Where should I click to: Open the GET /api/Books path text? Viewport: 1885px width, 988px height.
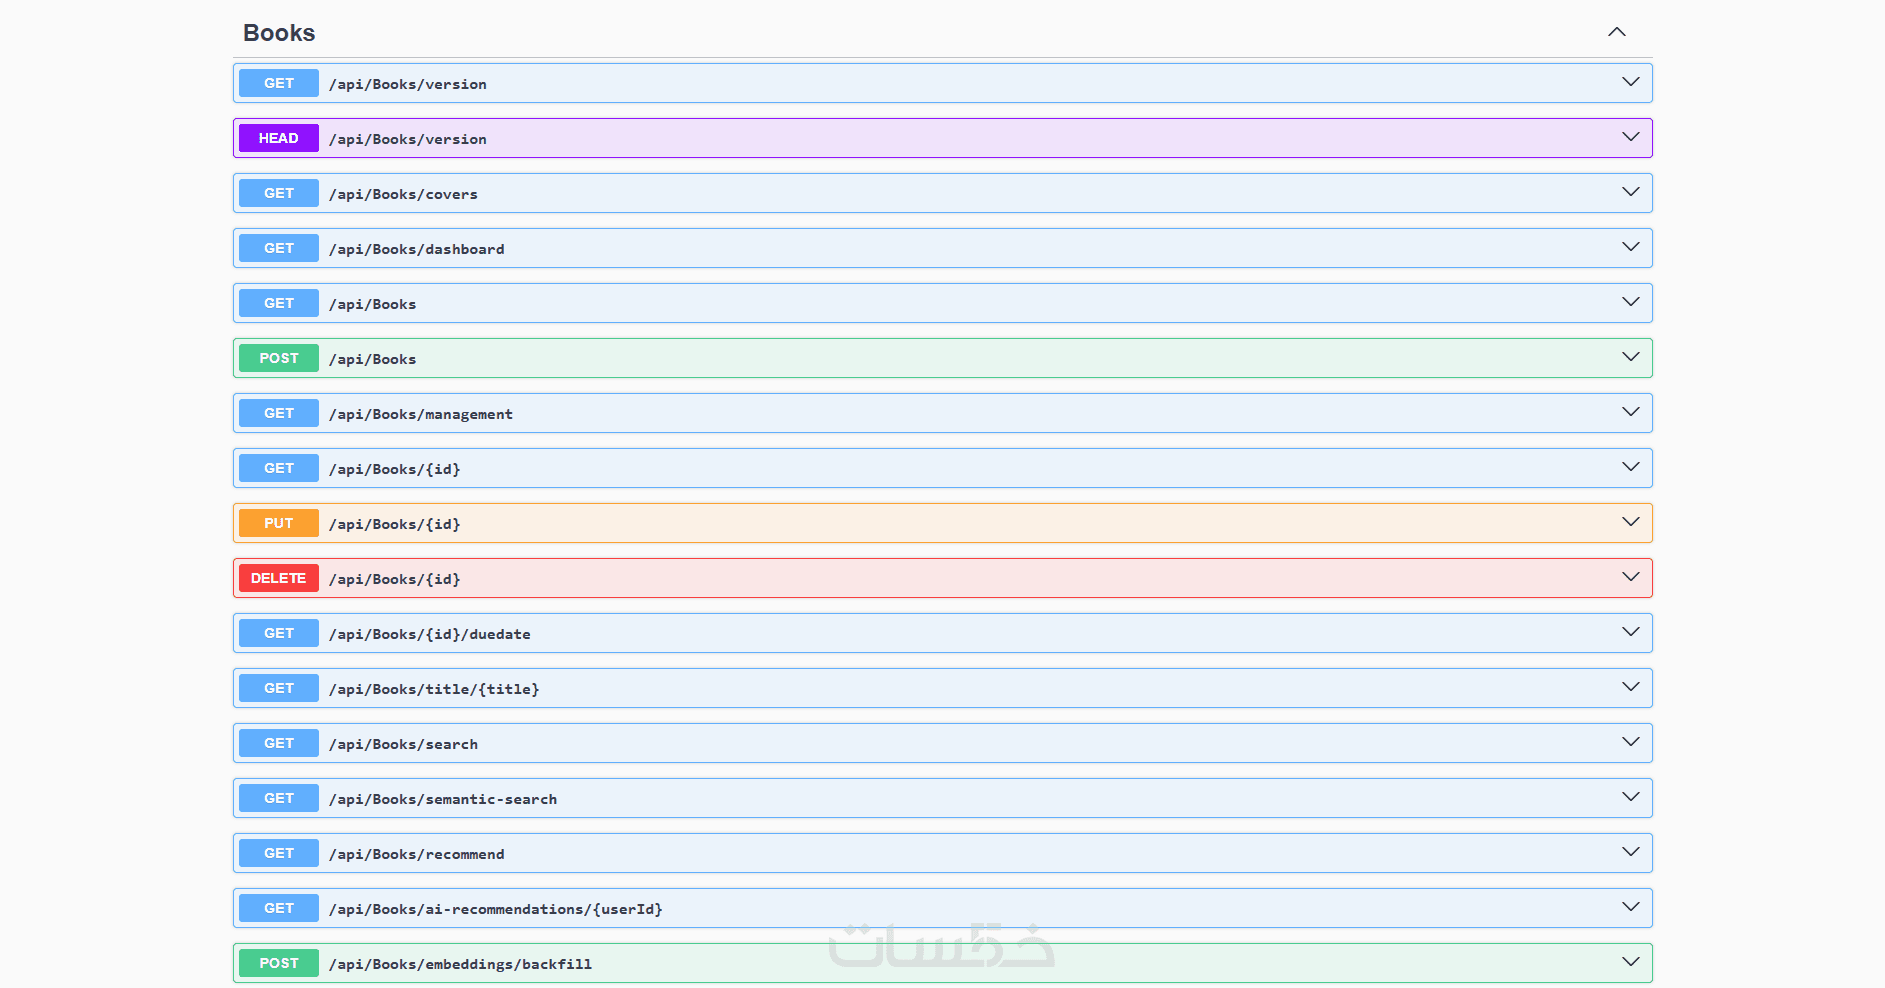[x=373, y=304]
